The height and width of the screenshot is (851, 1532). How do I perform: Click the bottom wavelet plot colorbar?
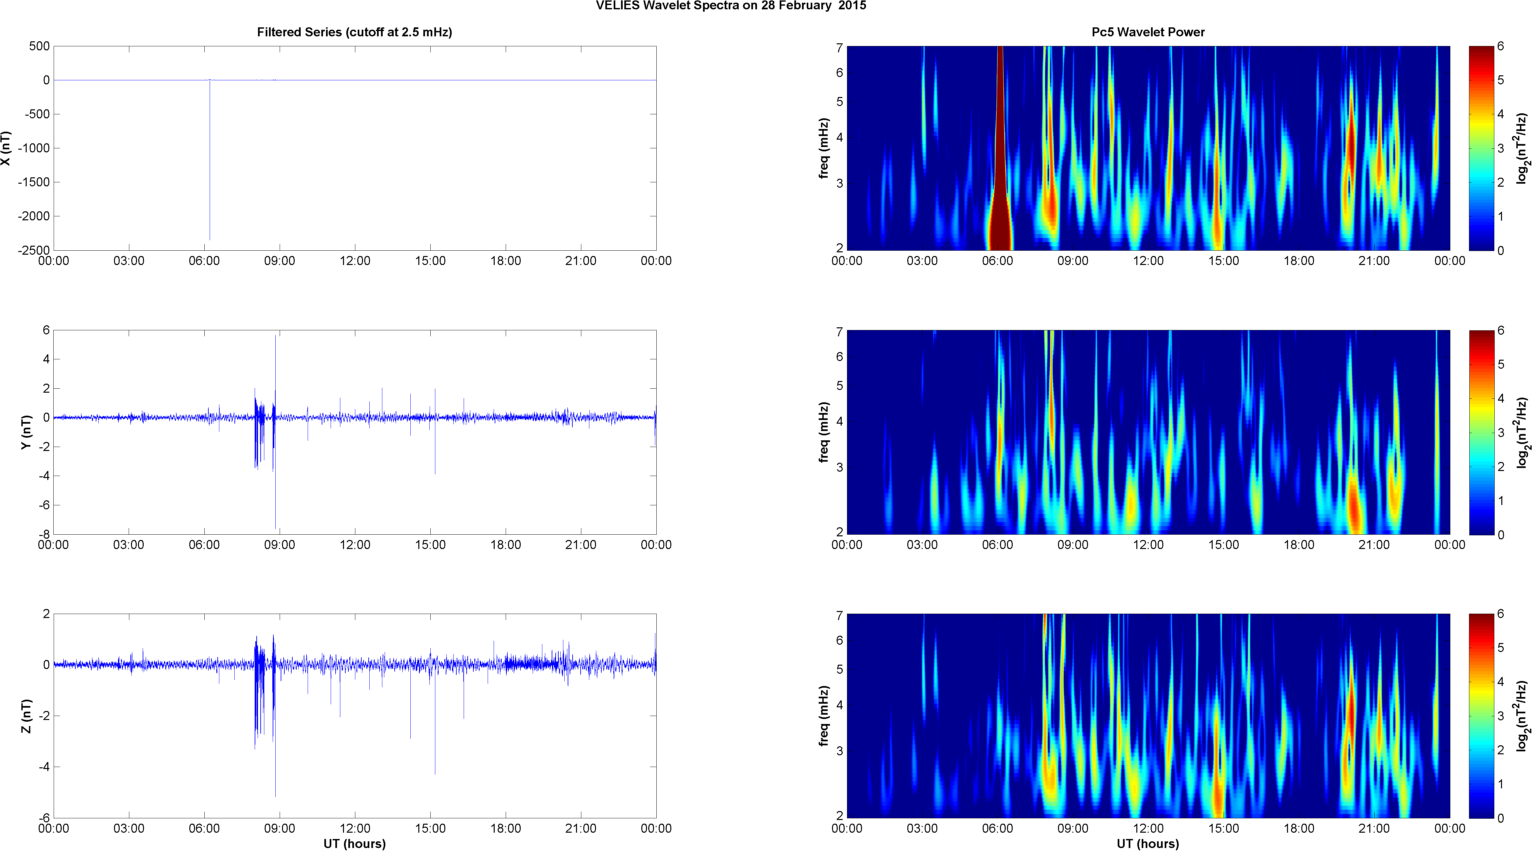point(1482,716)
